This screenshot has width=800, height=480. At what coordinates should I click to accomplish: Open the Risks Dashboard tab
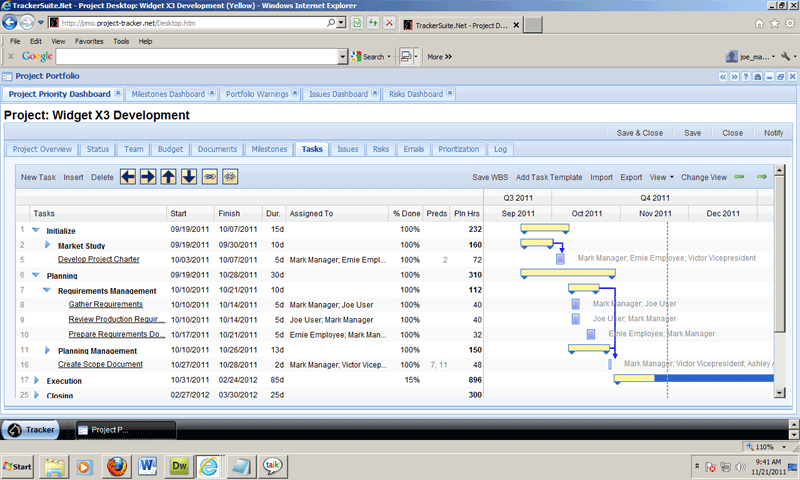[x=416, y=94]
